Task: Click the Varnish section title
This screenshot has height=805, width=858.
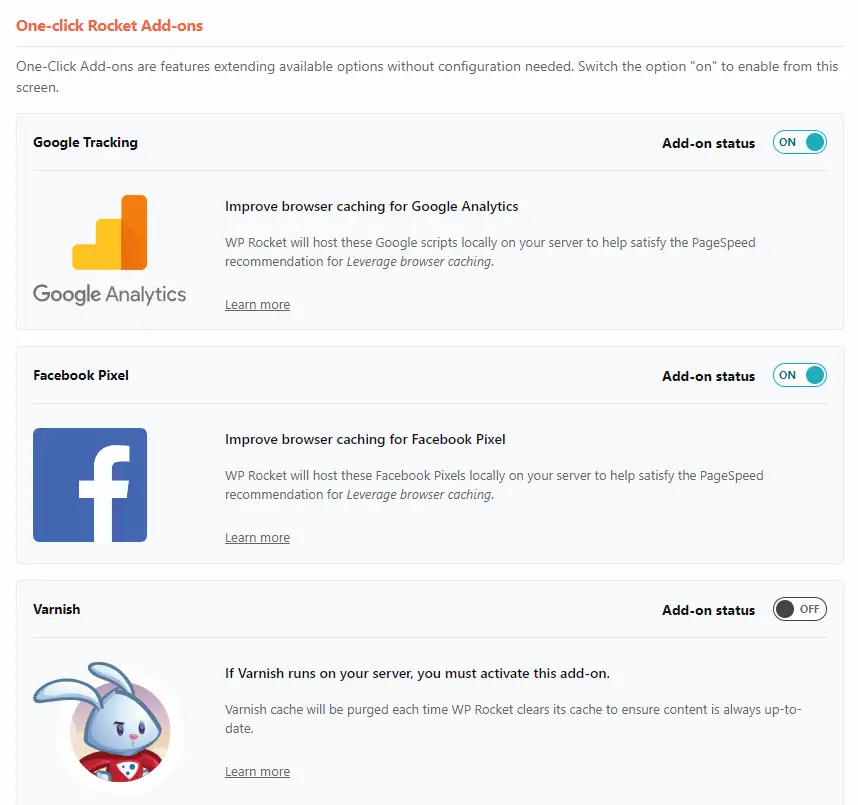Action: (x=56, y=609)
